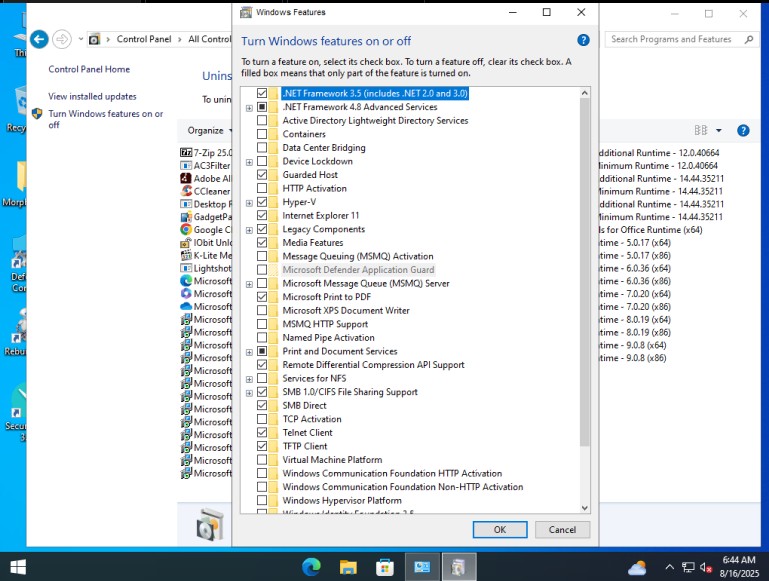The image size is (769, 581).
Task: Click the help icon in Programs and Features toolbar
Action: (x=743, y=130)
